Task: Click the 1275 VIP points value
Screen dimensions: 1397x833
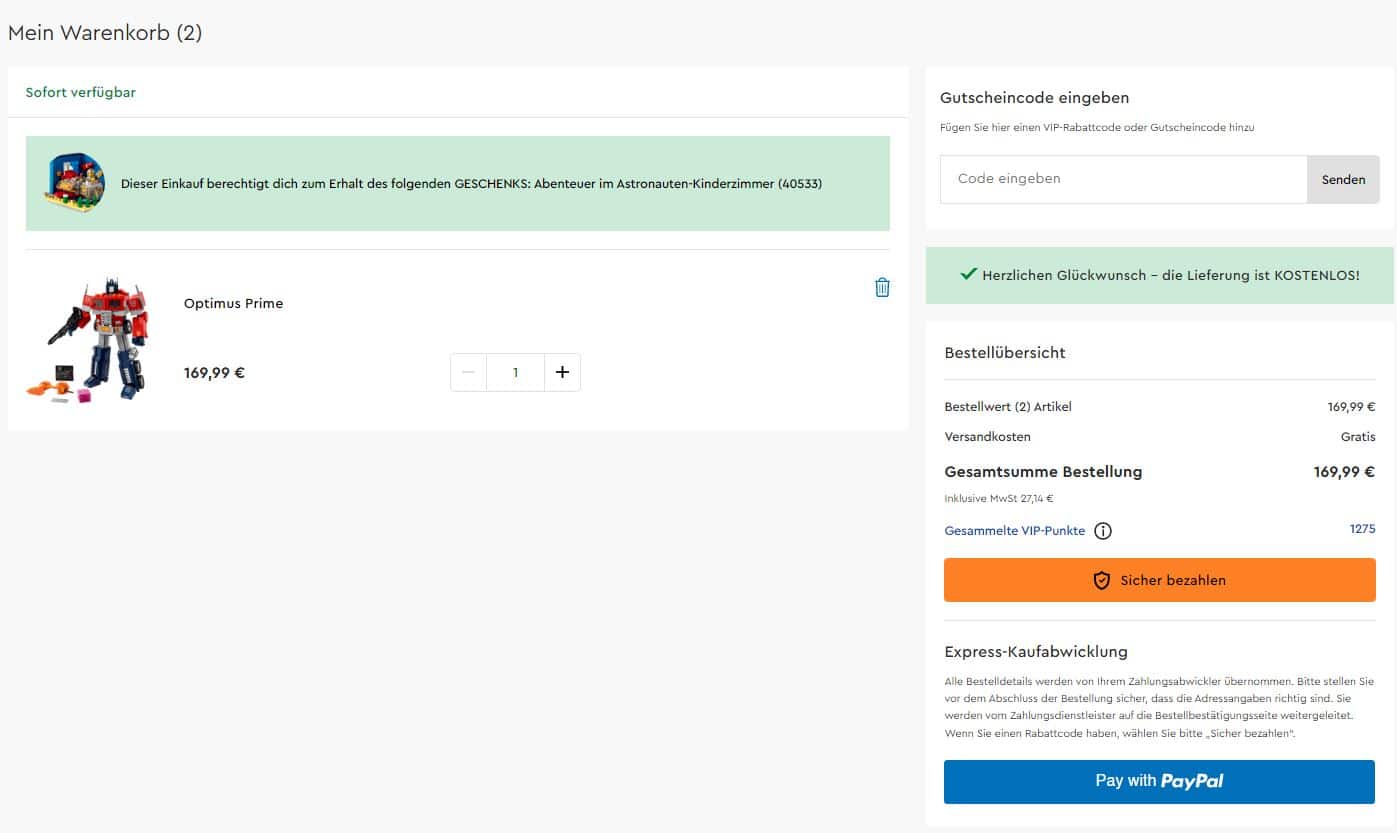Action: tap(1362, 529)
